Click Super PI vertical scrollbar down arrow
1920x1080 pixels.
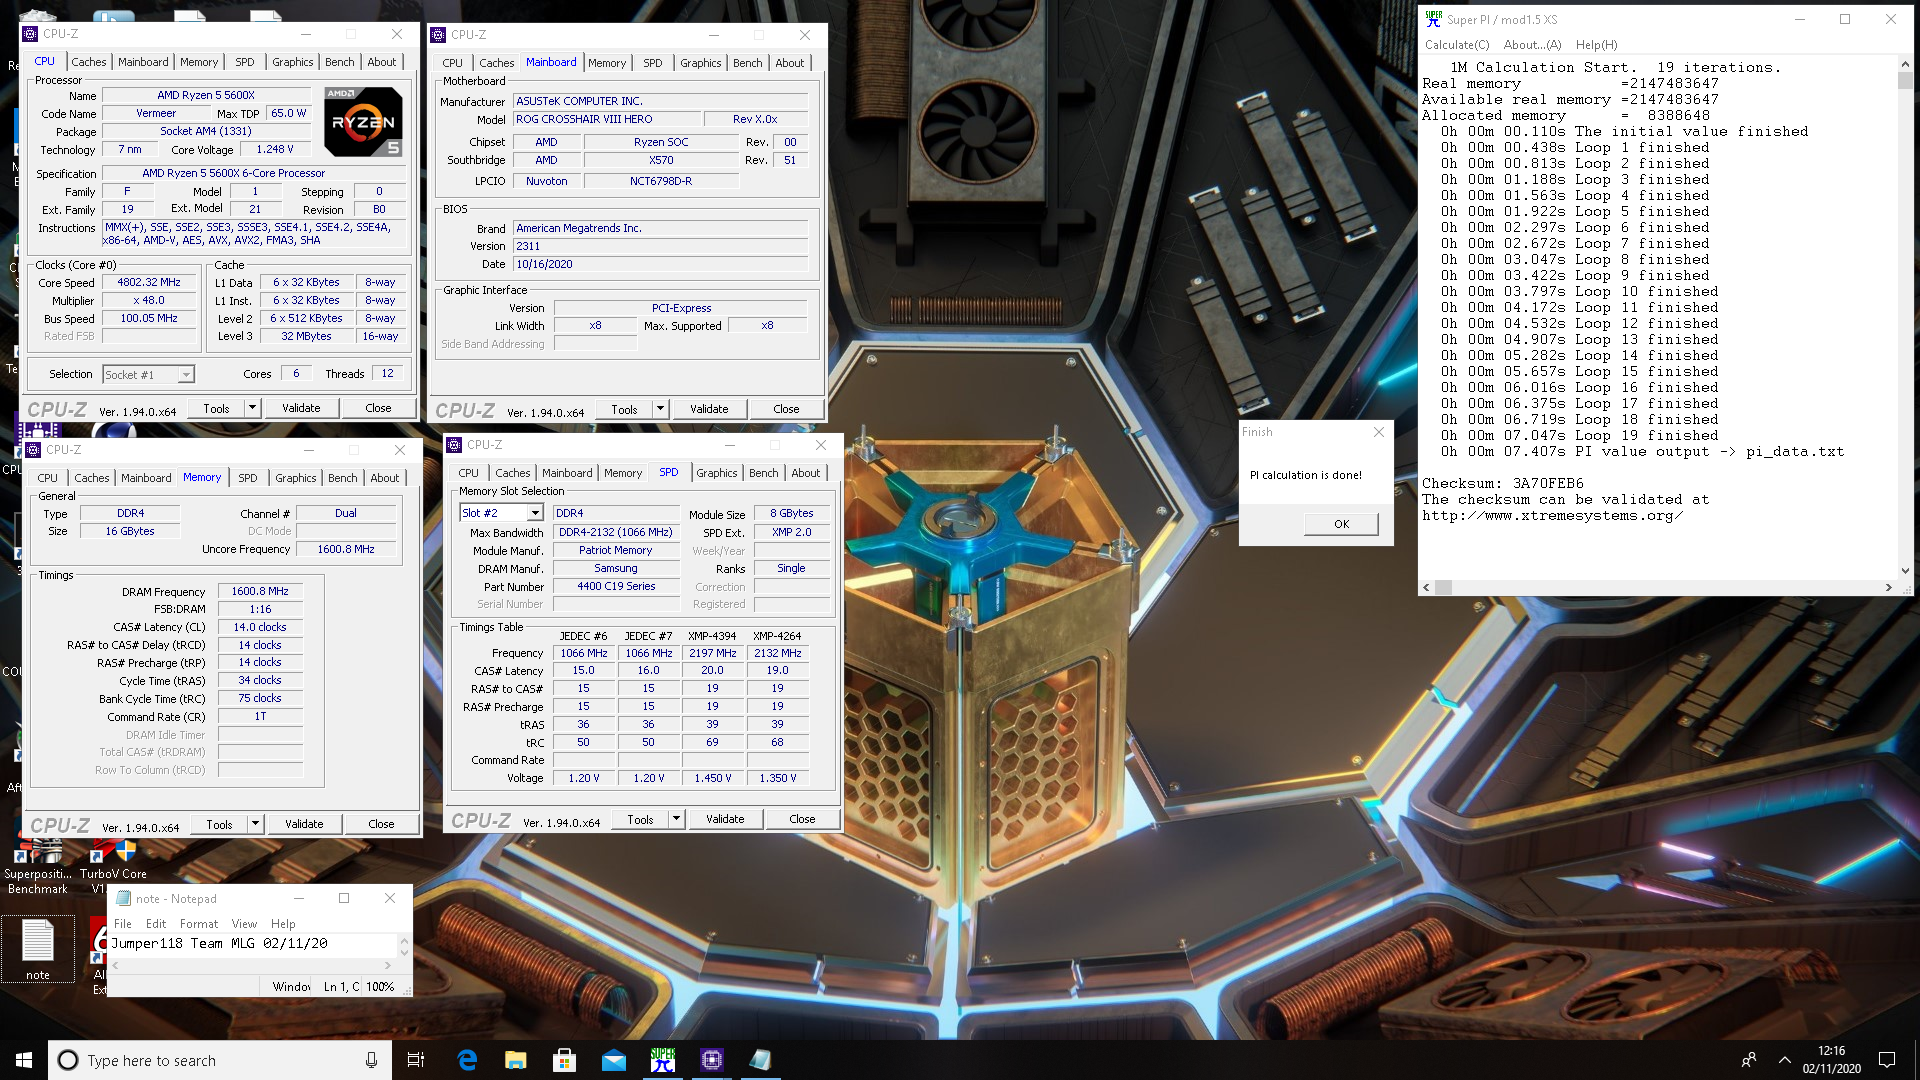(1905, 571)
